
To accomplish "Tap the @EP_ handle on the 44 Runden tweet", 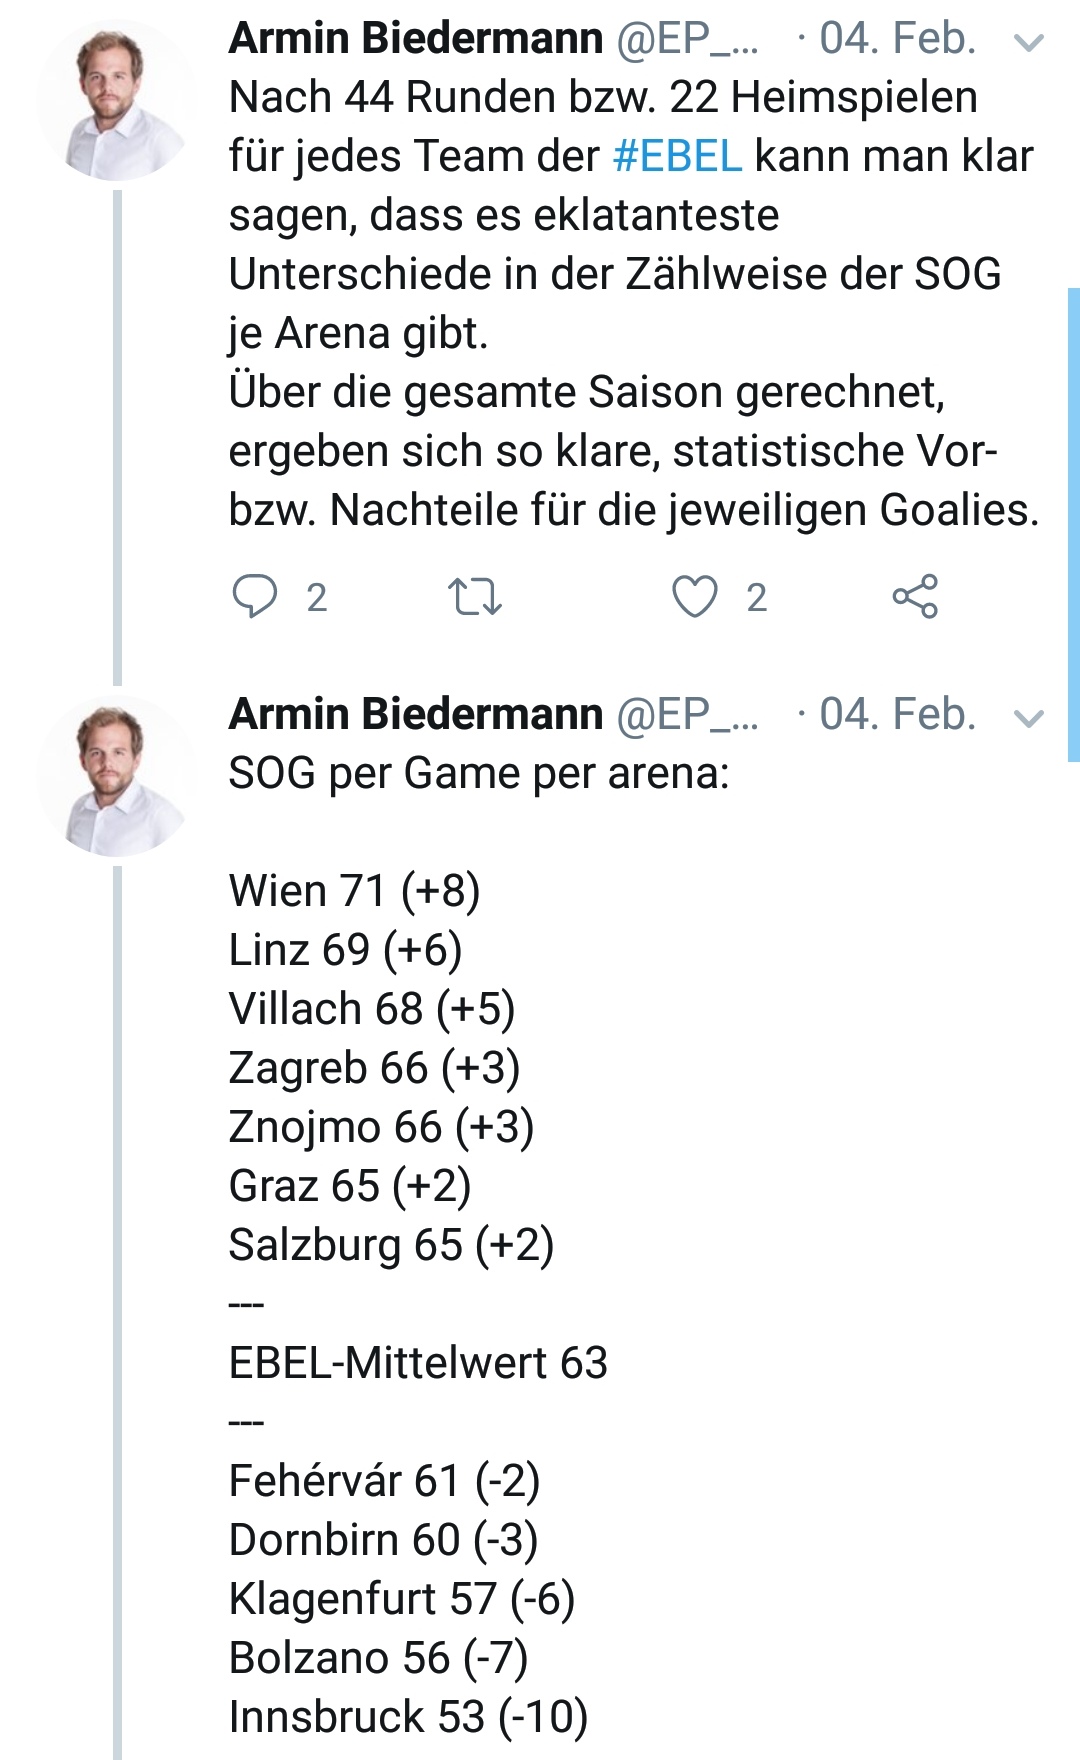I will click(688, 38).
